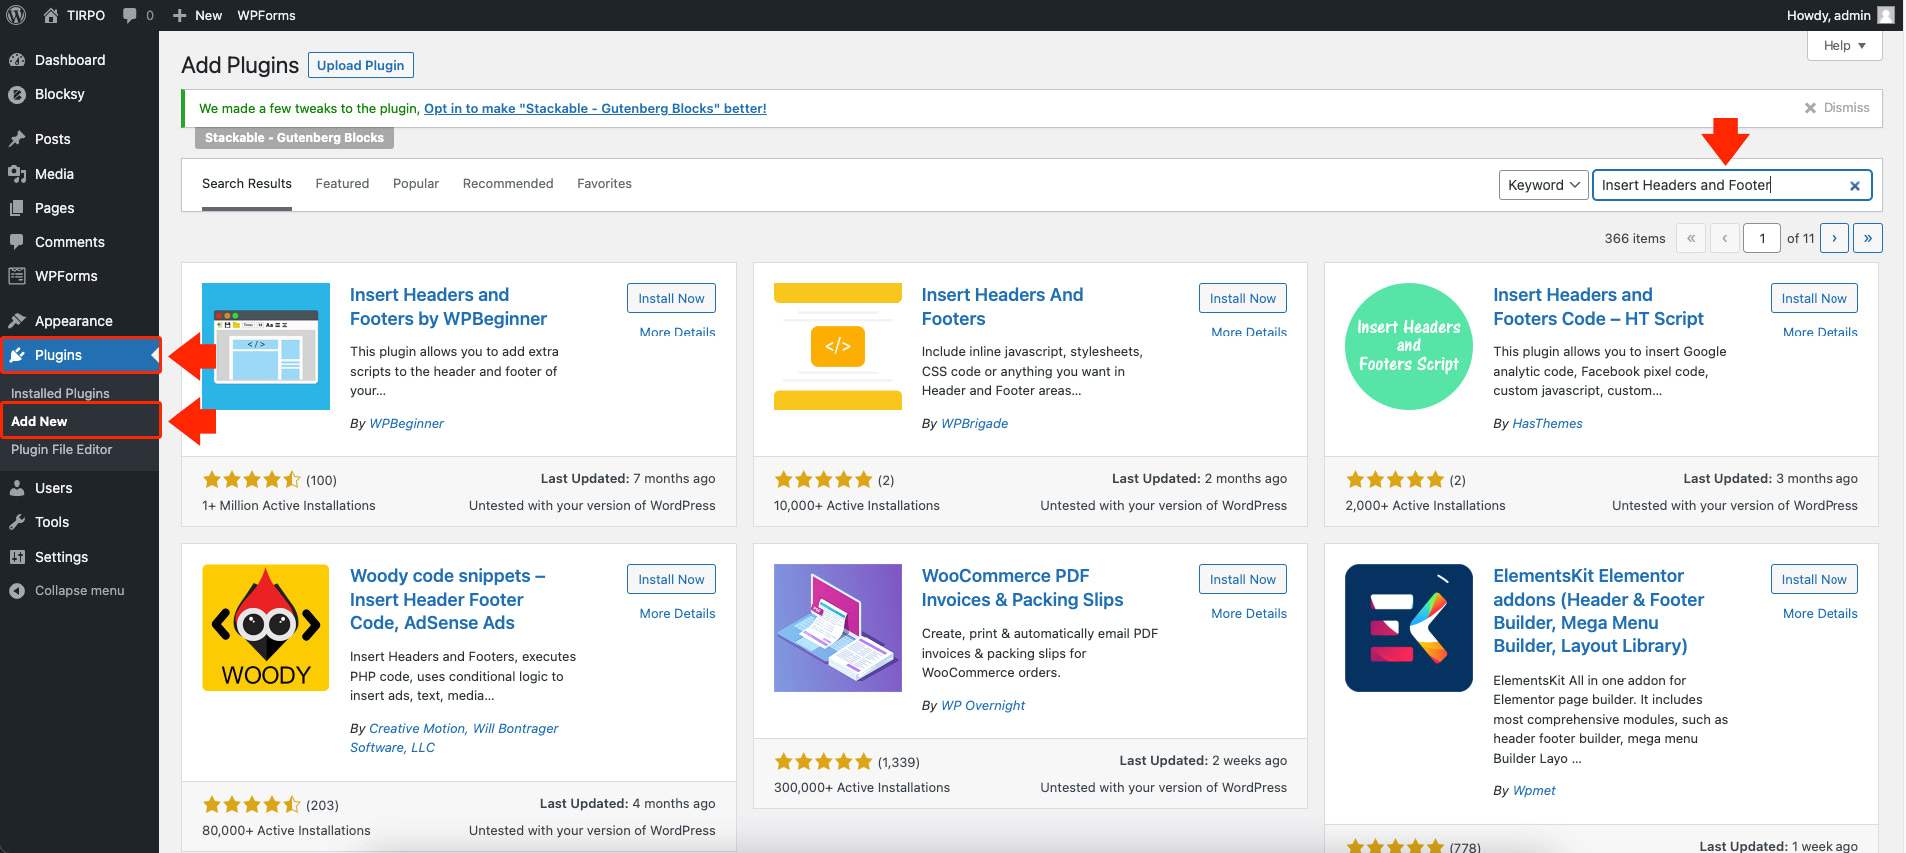
Task: Open ElementsKit plugin icon
Action: pos(1408,628)
